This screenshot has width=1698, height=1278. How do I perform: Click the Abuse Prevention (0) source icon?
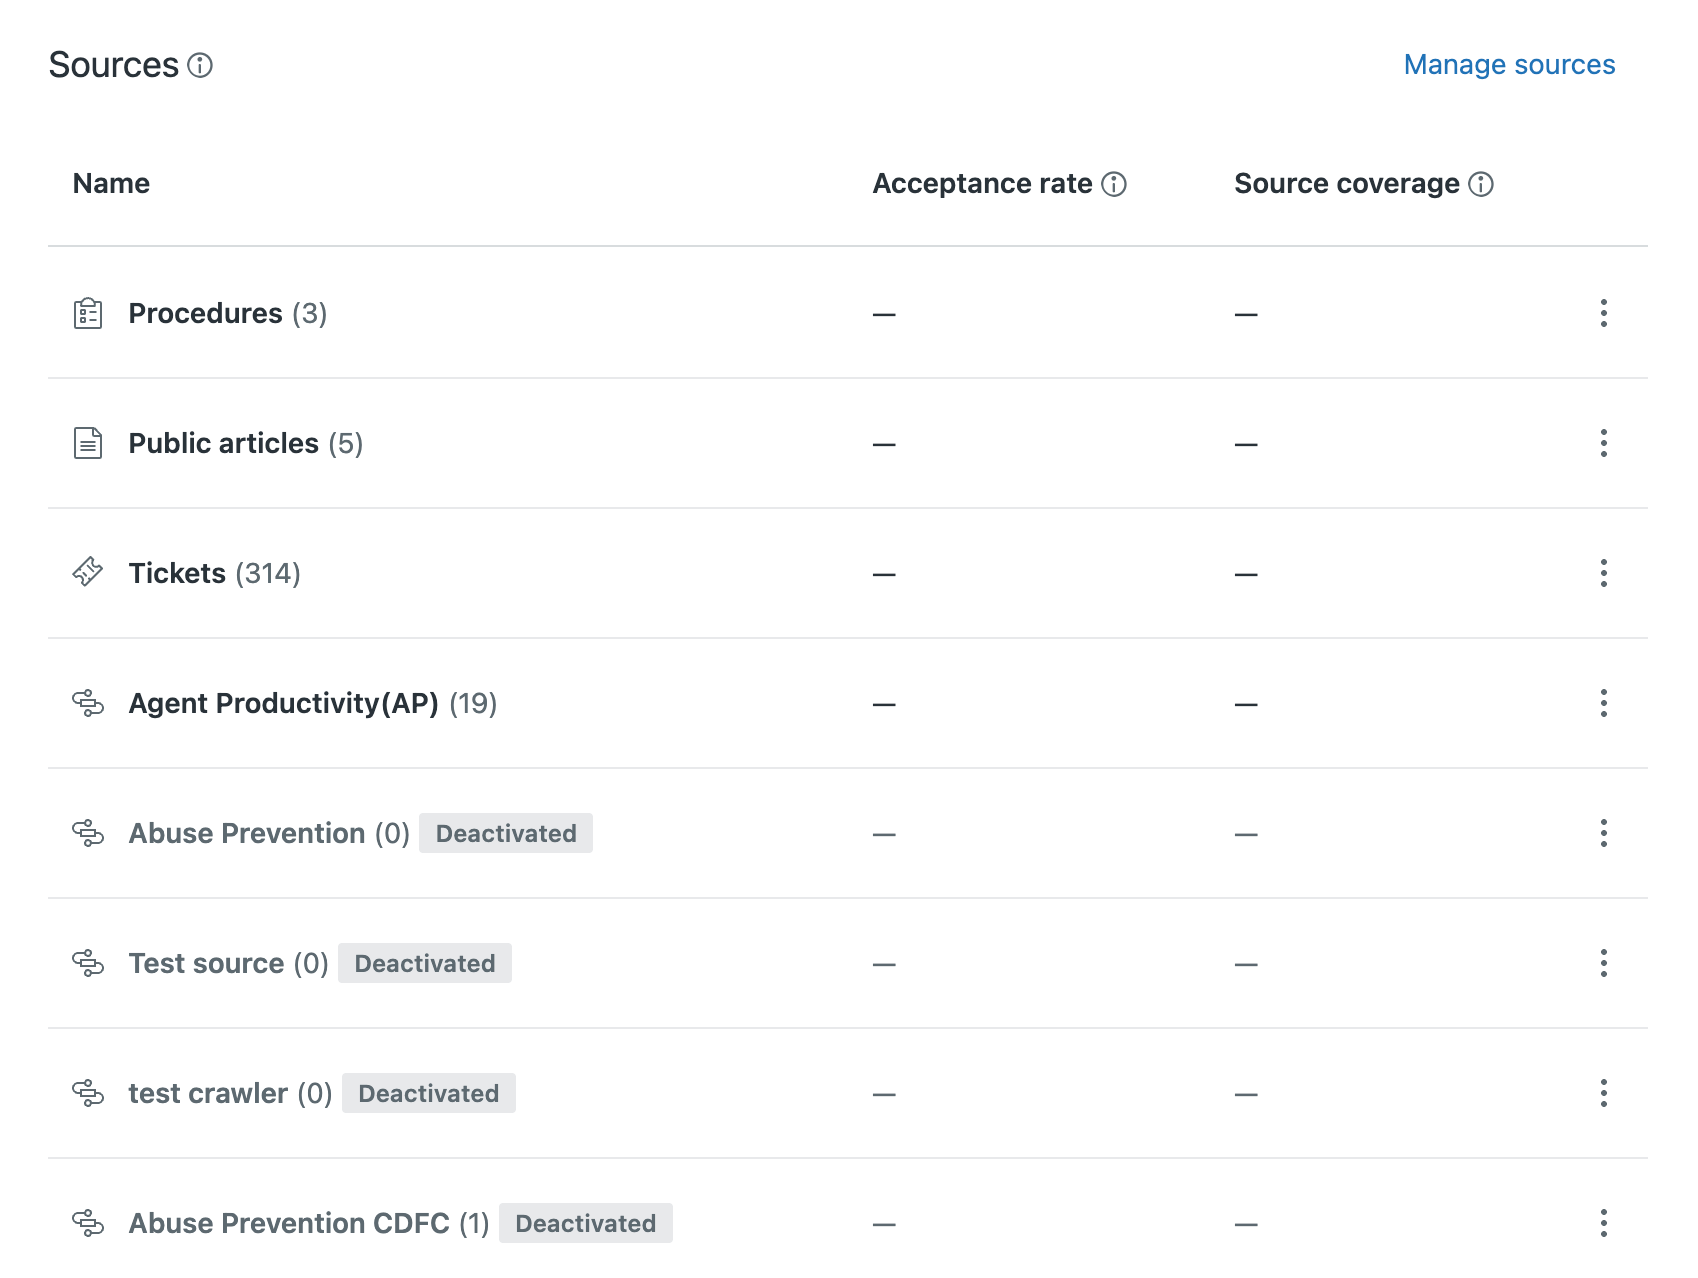[x=88, y=833]
